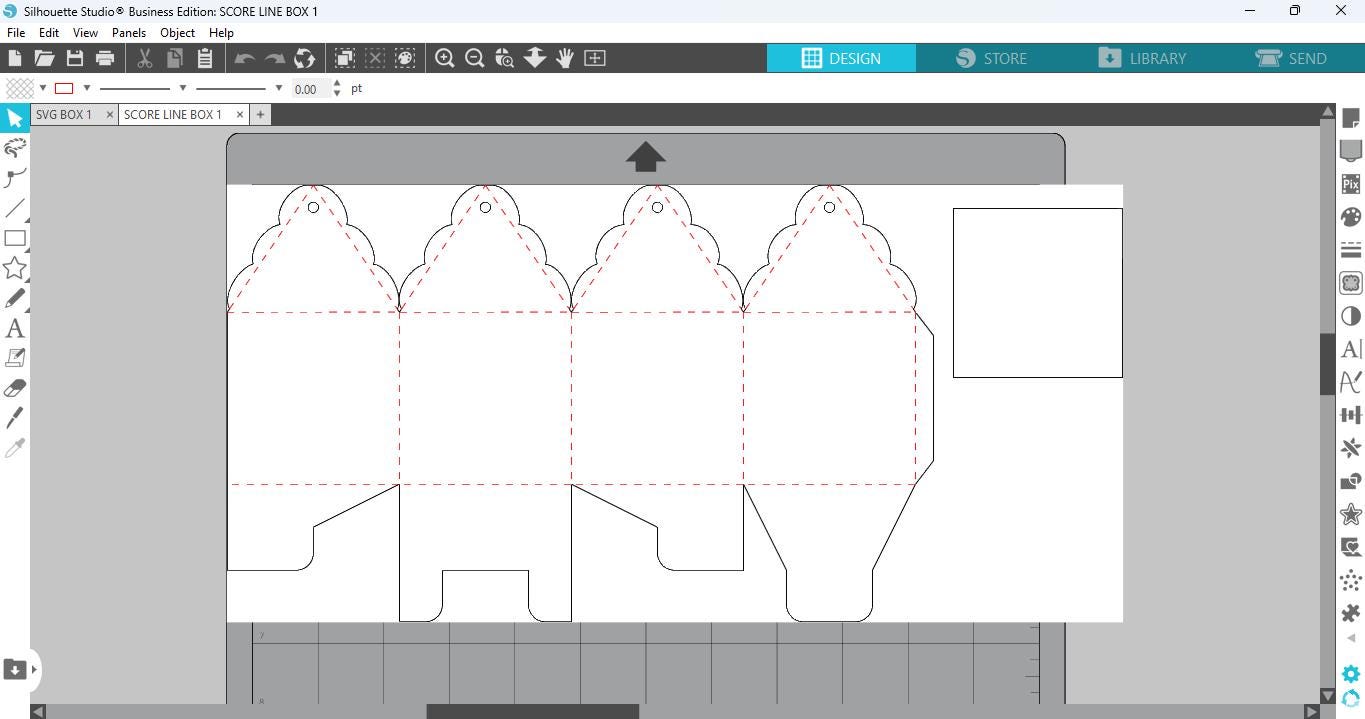Click the line thickness input field

(310, 89)
